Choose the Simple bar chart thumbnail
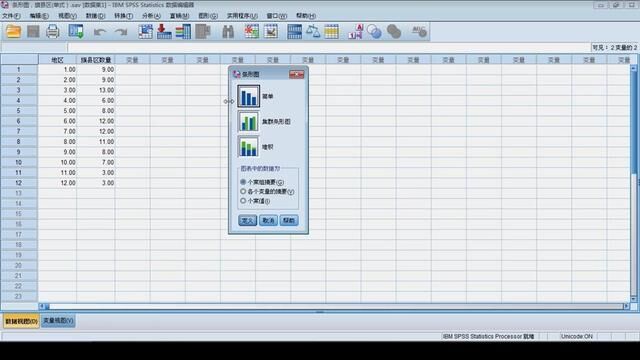 (x=248, y=96)
